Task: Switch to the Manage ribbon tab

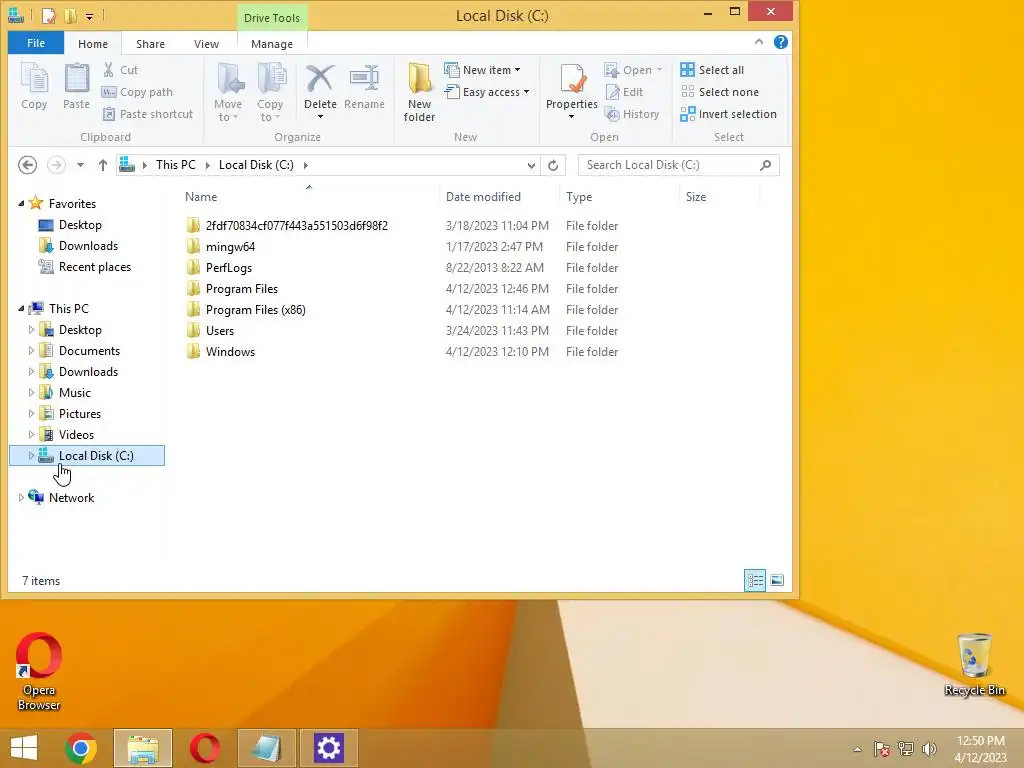Action: [272, 44]
